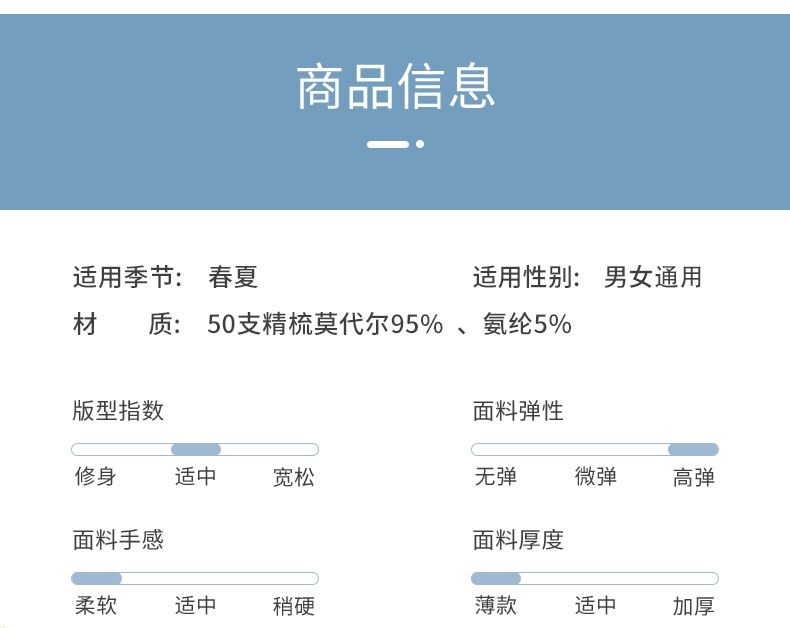Select 柔软 fabric feel label

coord(95,606)
